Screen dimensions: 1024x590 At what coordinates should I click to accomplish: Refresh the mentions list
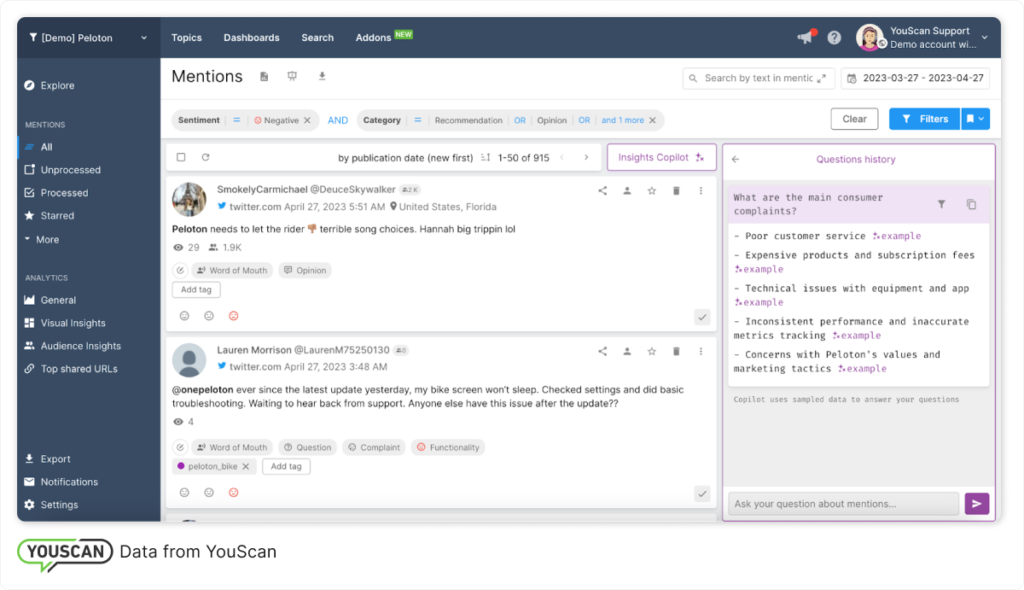coord(206,158)
